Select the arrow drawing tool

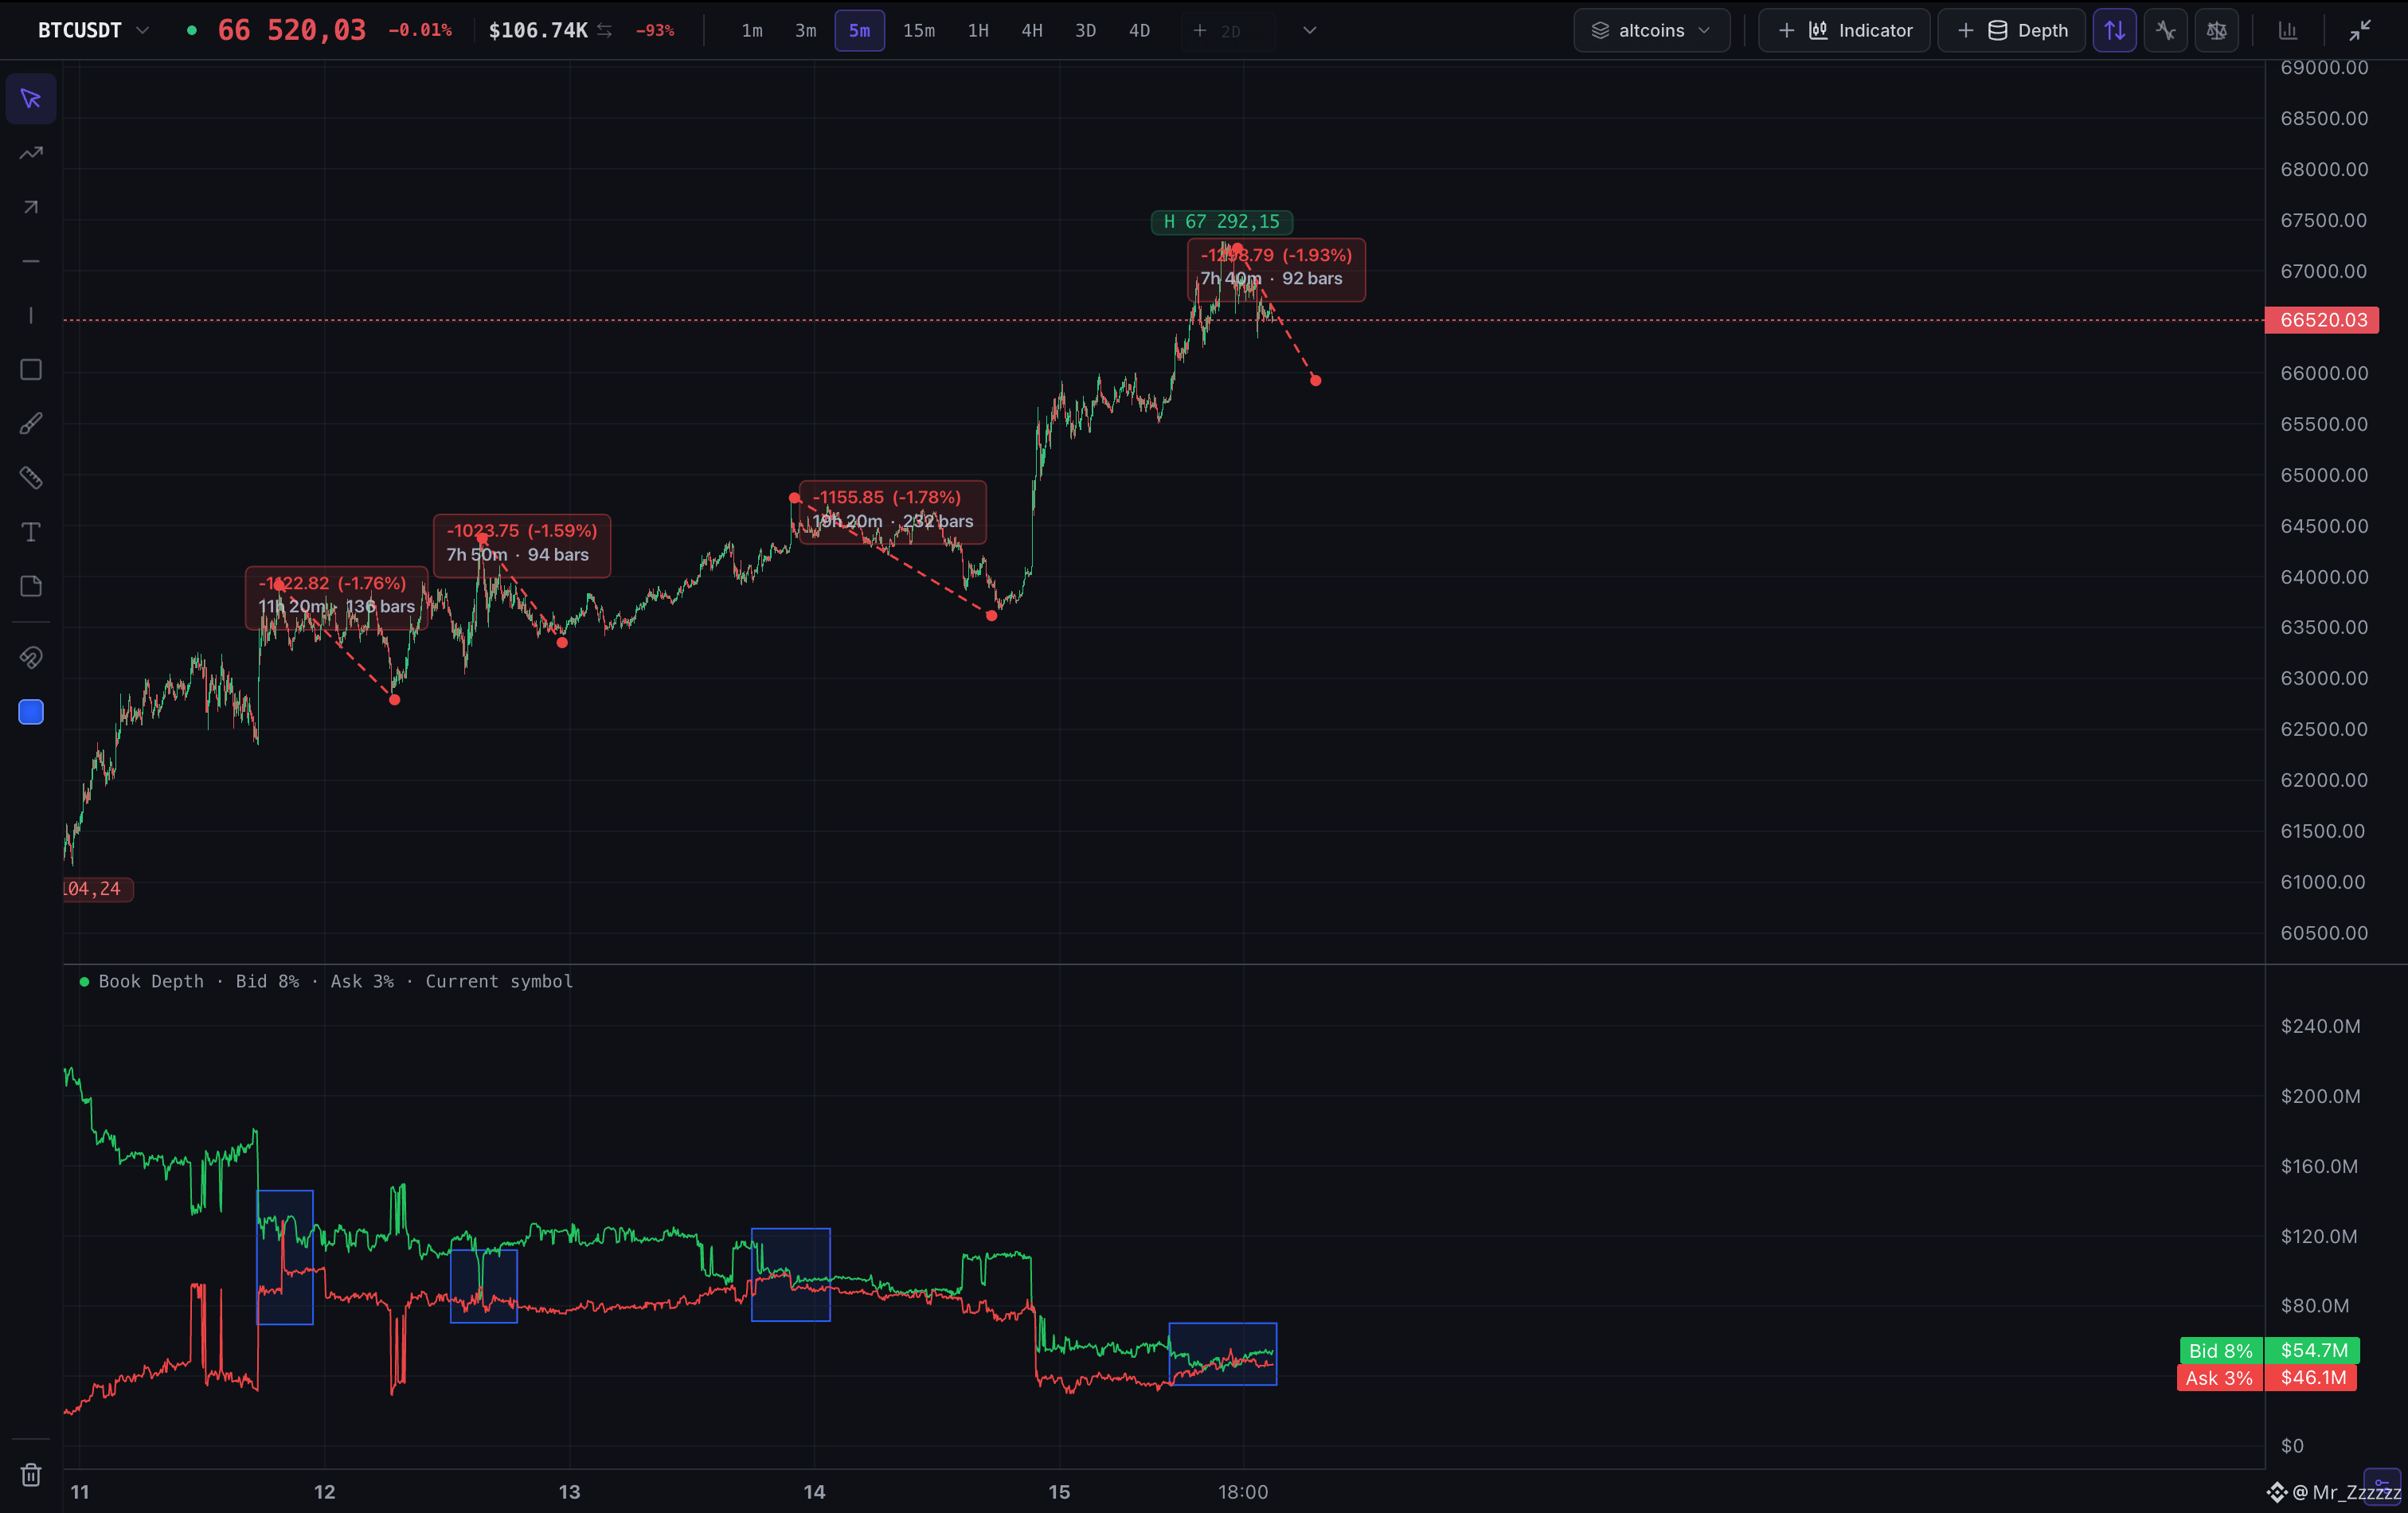pos(31,207)
